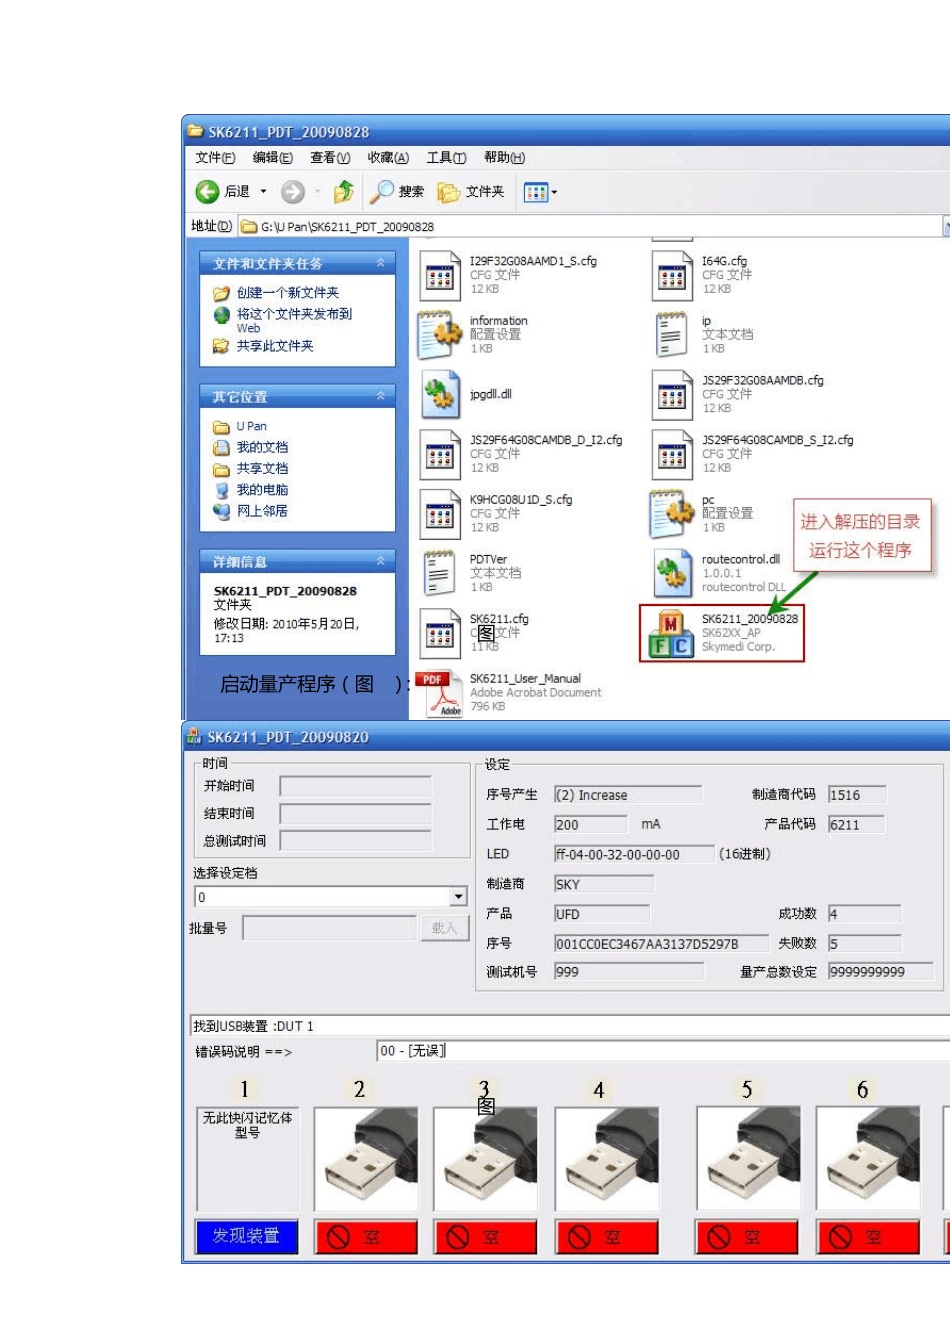Click the red 空 button under port 4

pyautogui.click(x=607, y=1237)
